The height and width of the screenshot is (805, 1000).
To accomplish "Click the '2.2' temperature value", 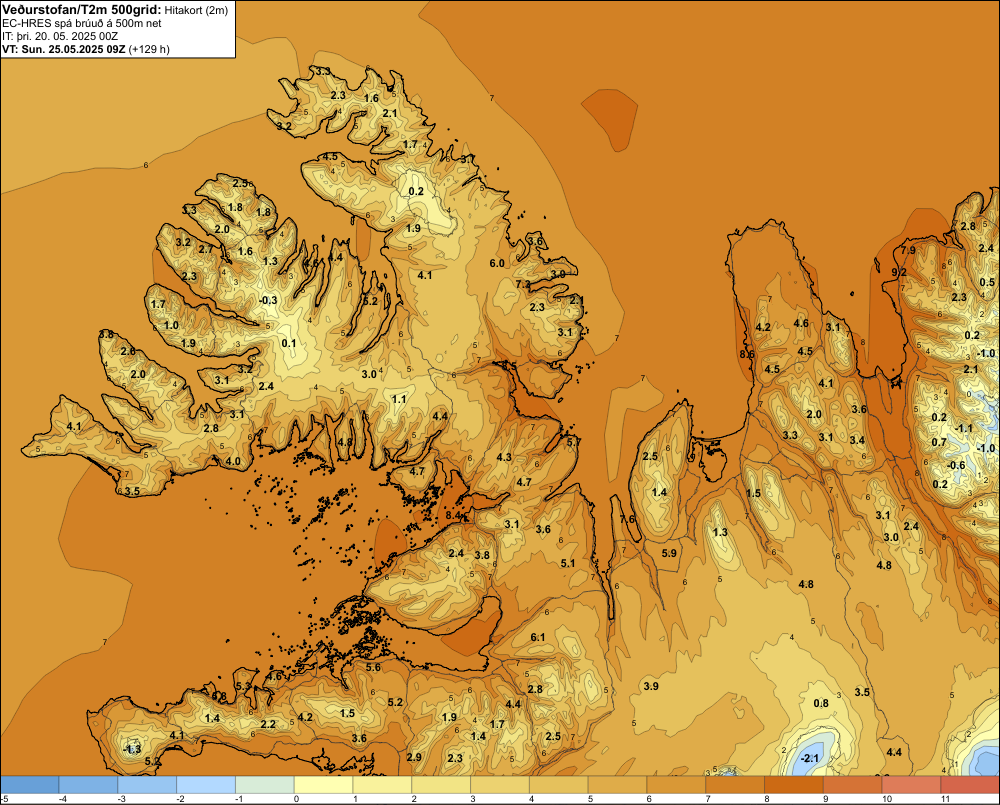I will click(x=268, y=724).
